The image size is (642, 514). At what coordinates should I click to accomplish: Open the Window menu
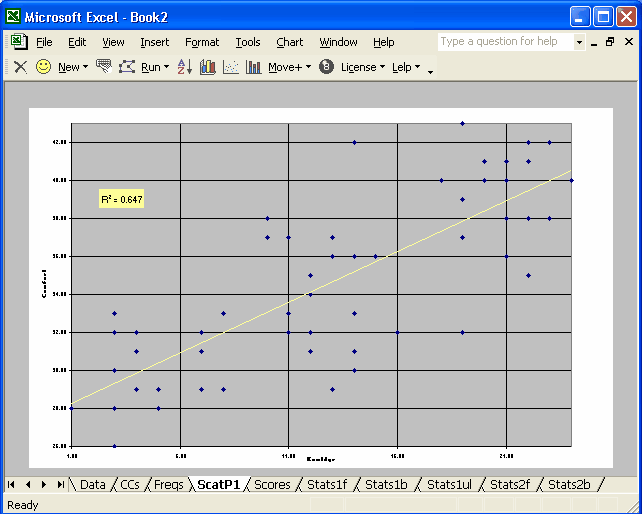[338, 42]
